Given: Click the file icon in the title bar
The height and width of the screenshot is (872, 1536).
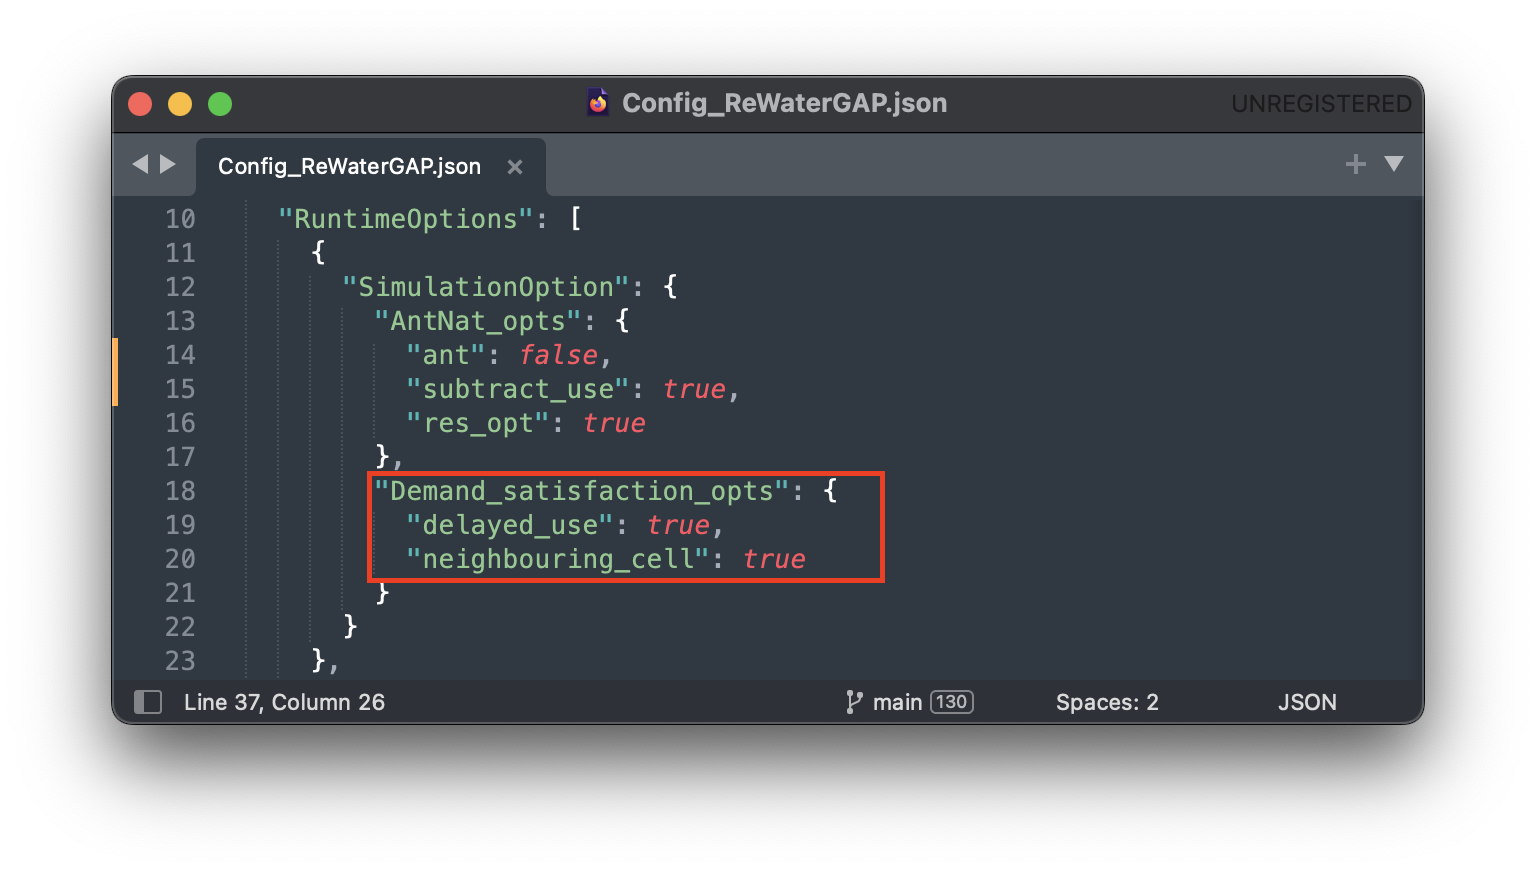Looking at the screenshot, I should tap(598, 103).
